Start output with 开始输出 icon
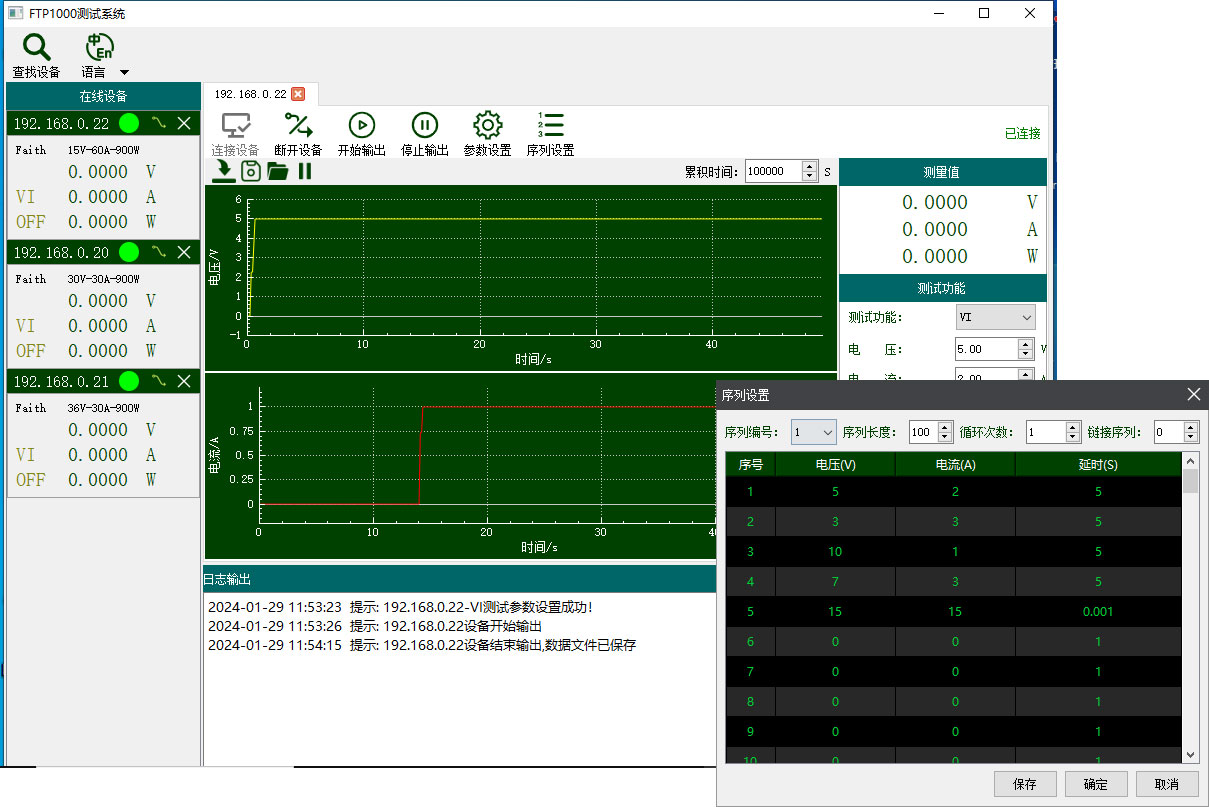 click(x=361, y=125)
